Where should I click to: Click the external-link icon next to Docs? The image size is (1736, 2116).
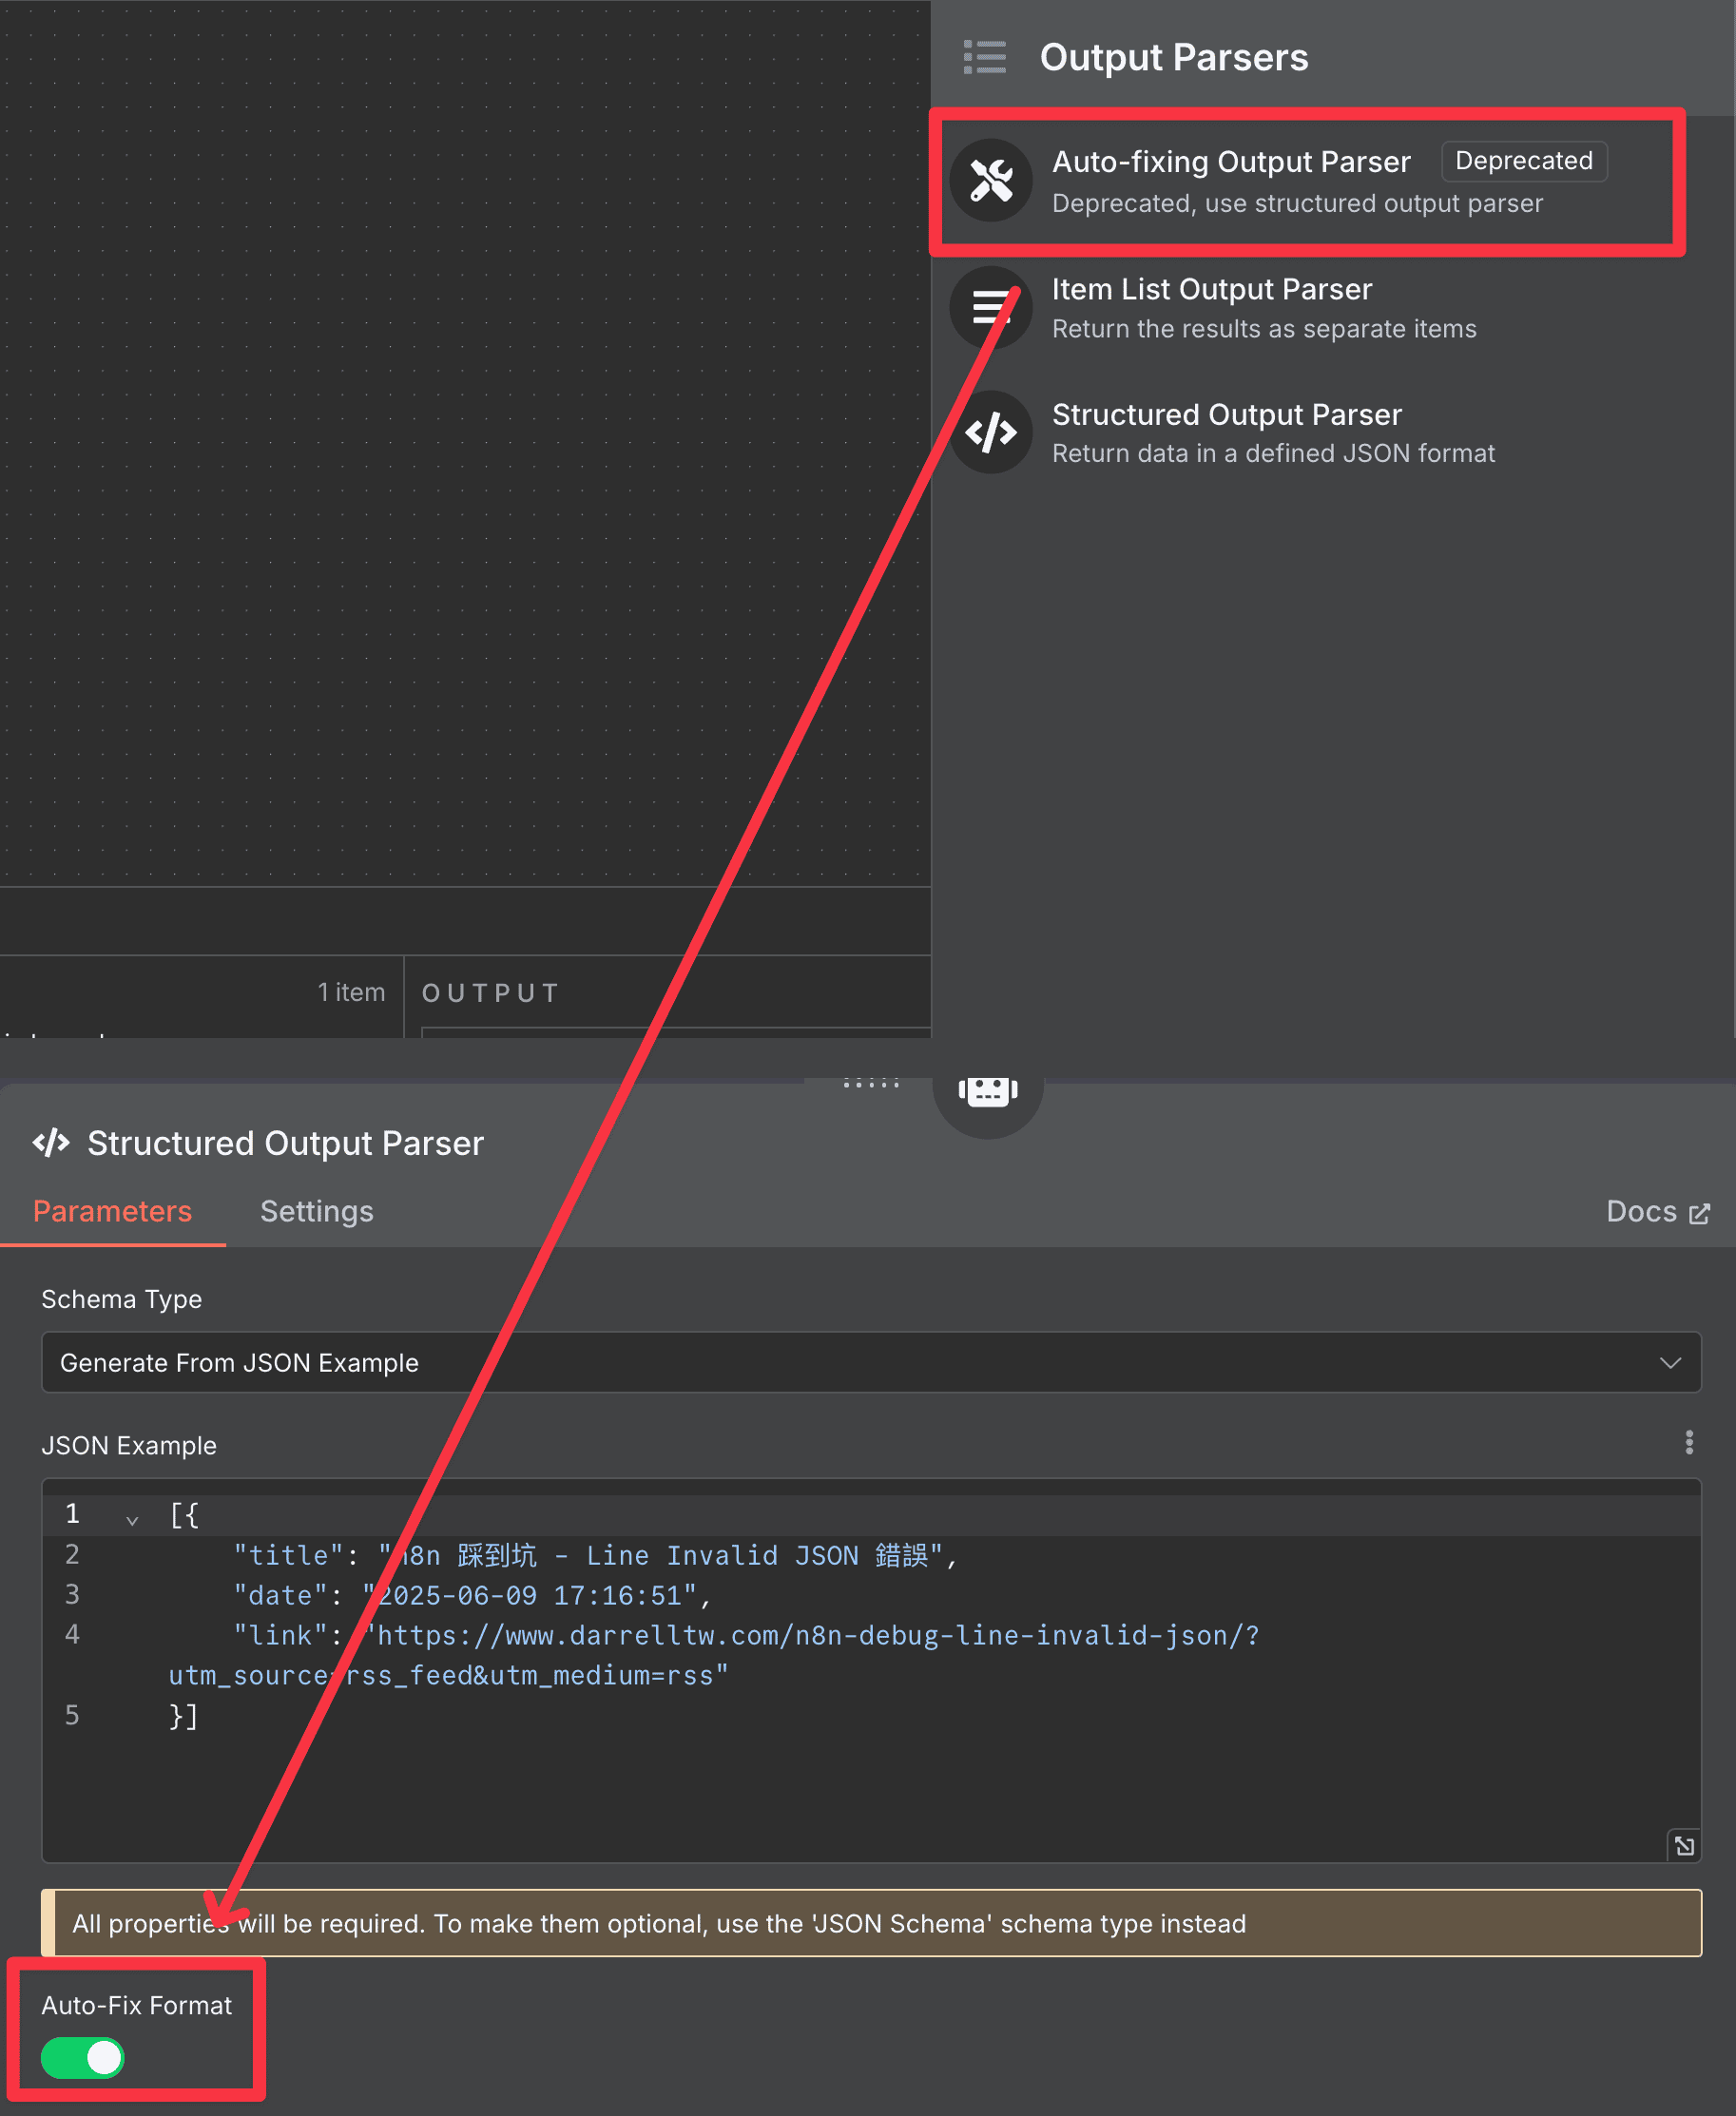click(x=1700, y=1212)
